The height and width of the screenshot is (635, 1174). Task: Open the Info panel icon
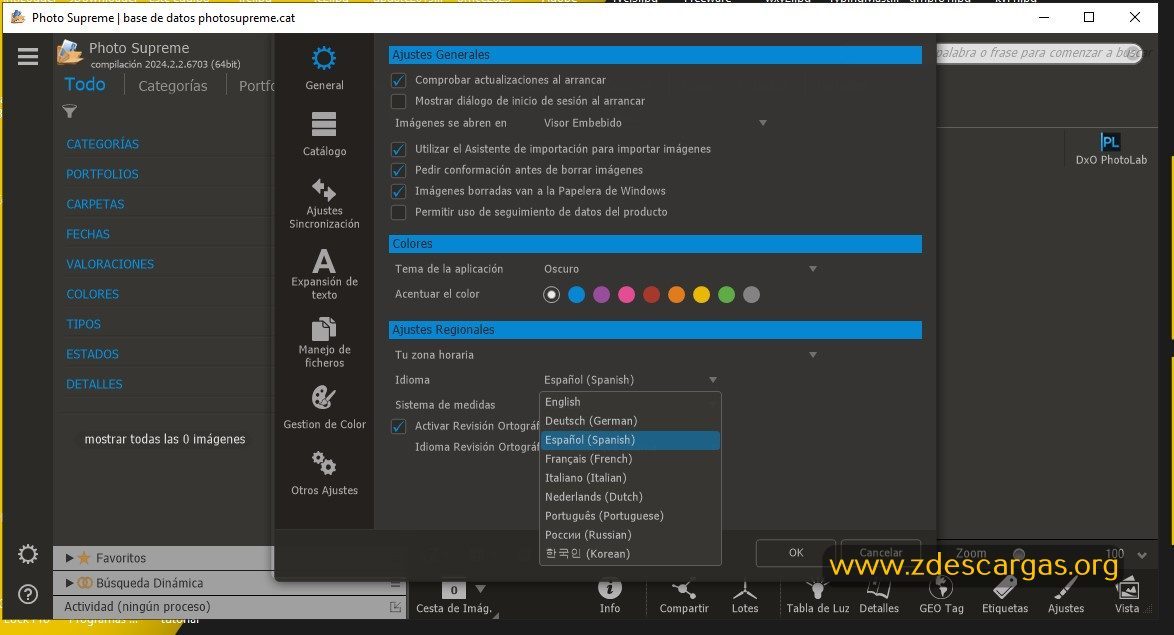pyautogui.click(x=609, y=597)
